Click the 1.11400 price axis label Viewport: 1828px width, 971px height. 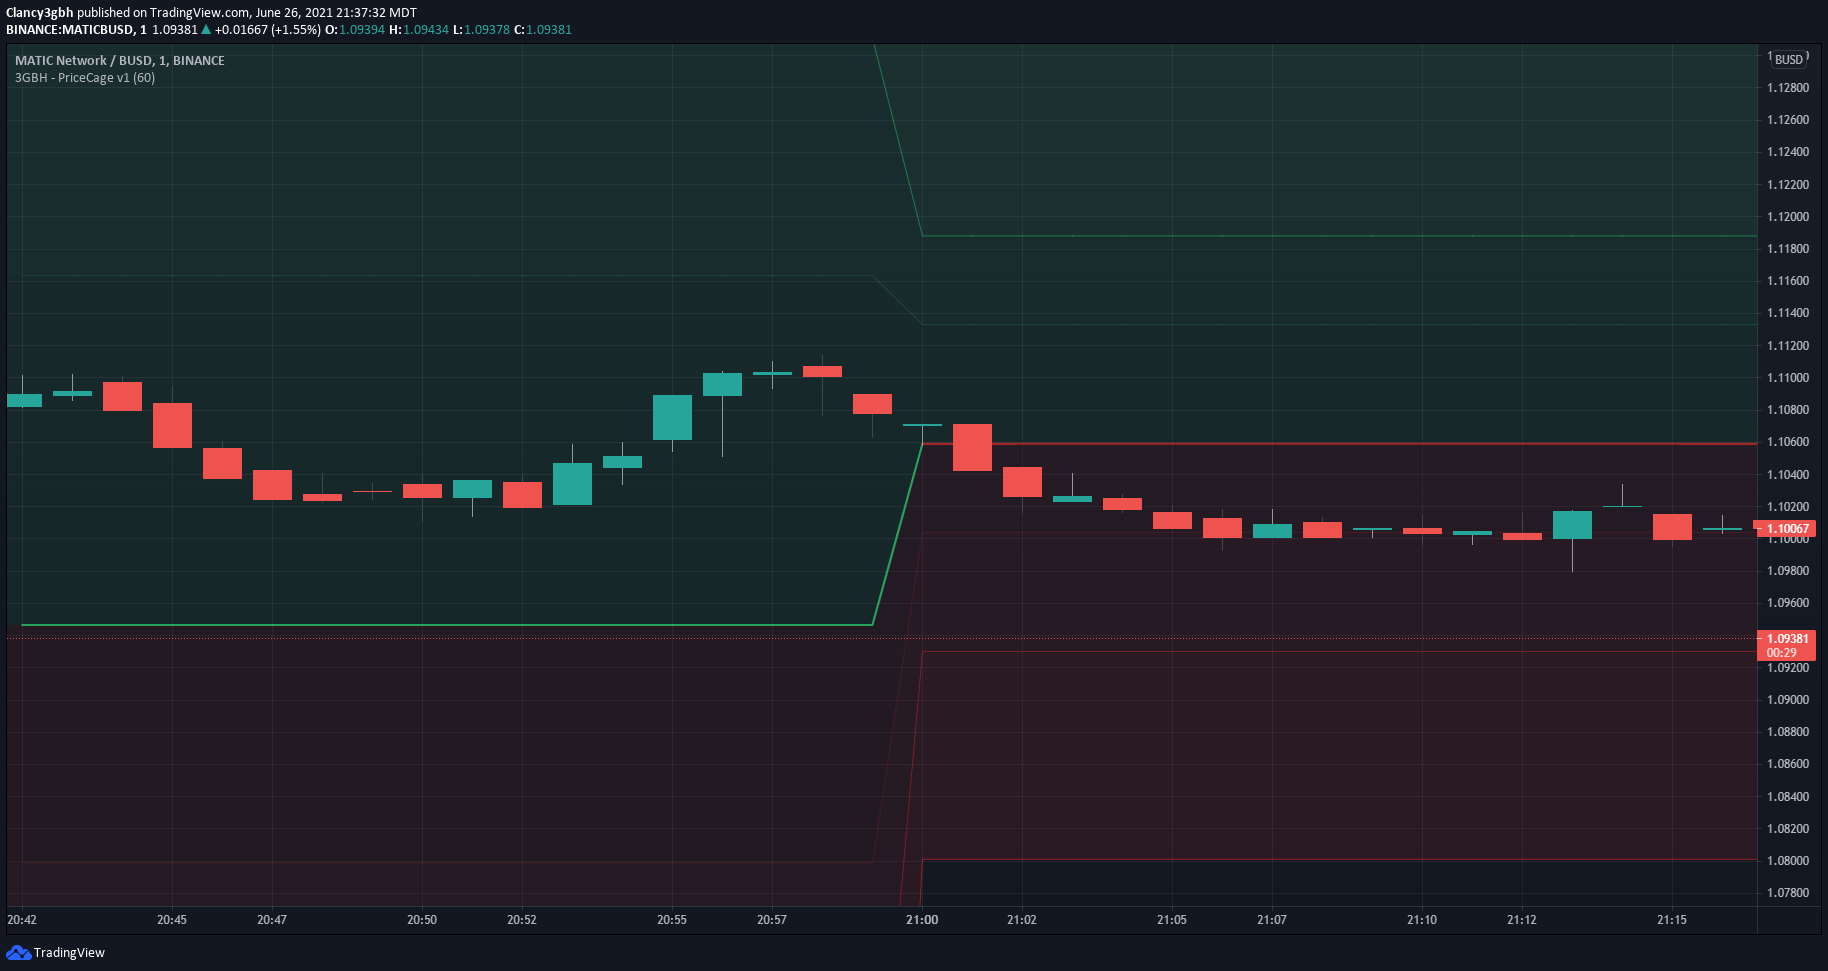1788,313
